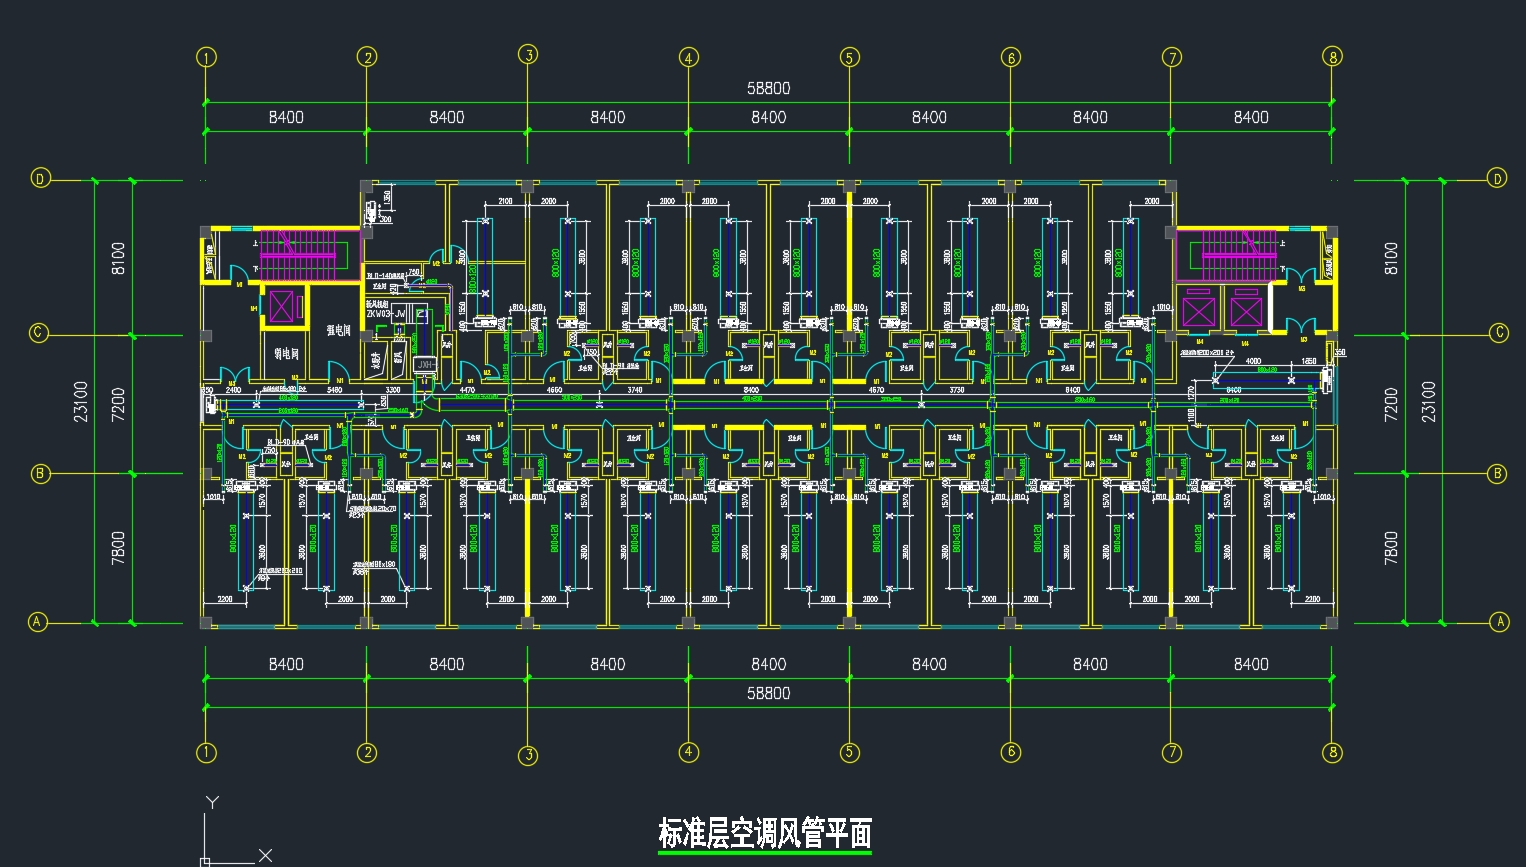Select the top grid axis bubble numbered 8
This screenshot has height=867, width=1526.
pyautogui.click(x=1332, y=57)
